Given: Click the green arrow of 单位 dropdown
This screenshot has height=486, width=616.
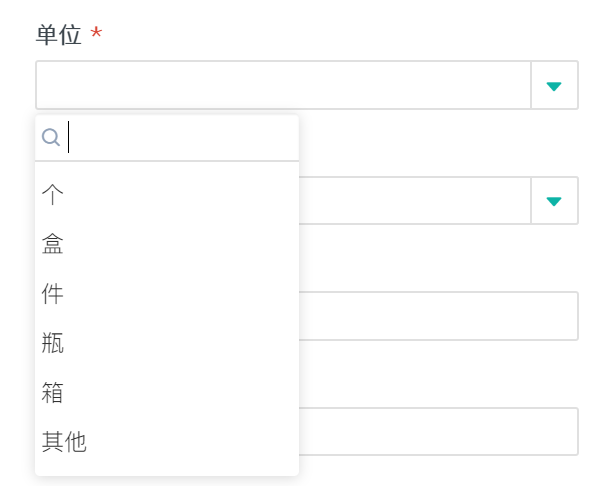Looking at the screenshot, I should (554, 86).
